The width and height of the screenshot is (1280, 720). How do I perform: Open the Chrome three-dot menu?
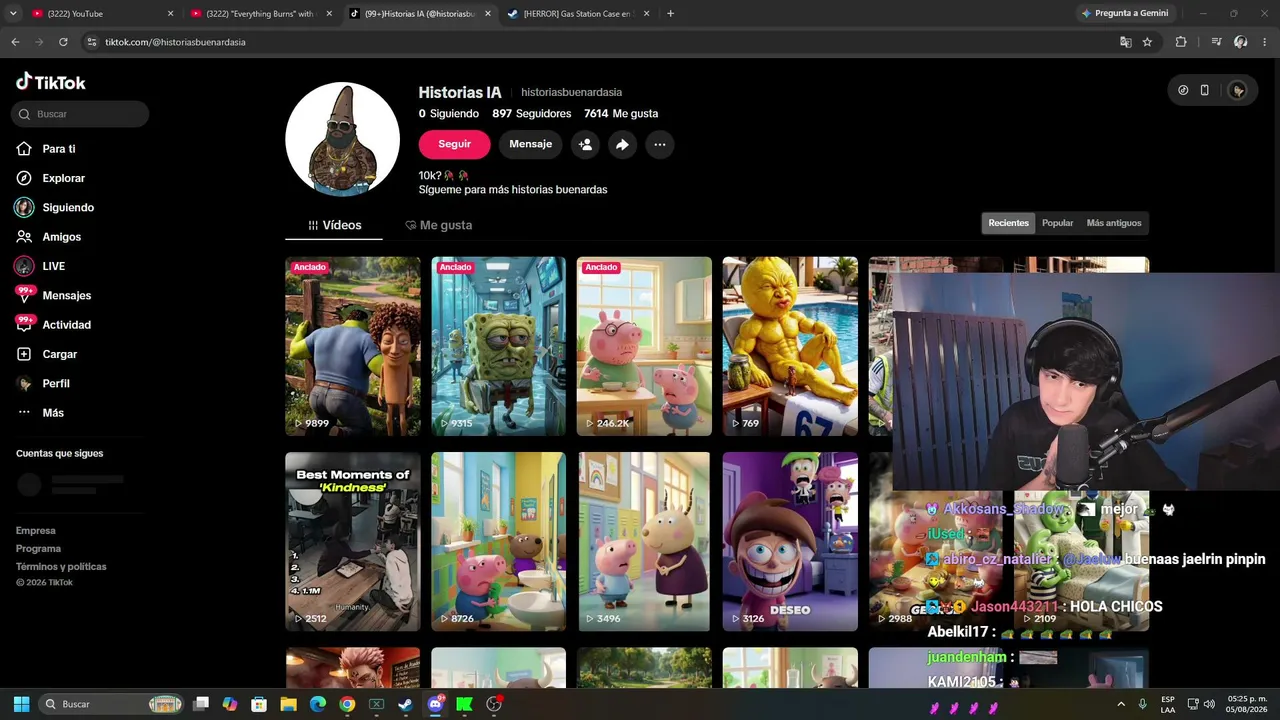(1265, 42)
